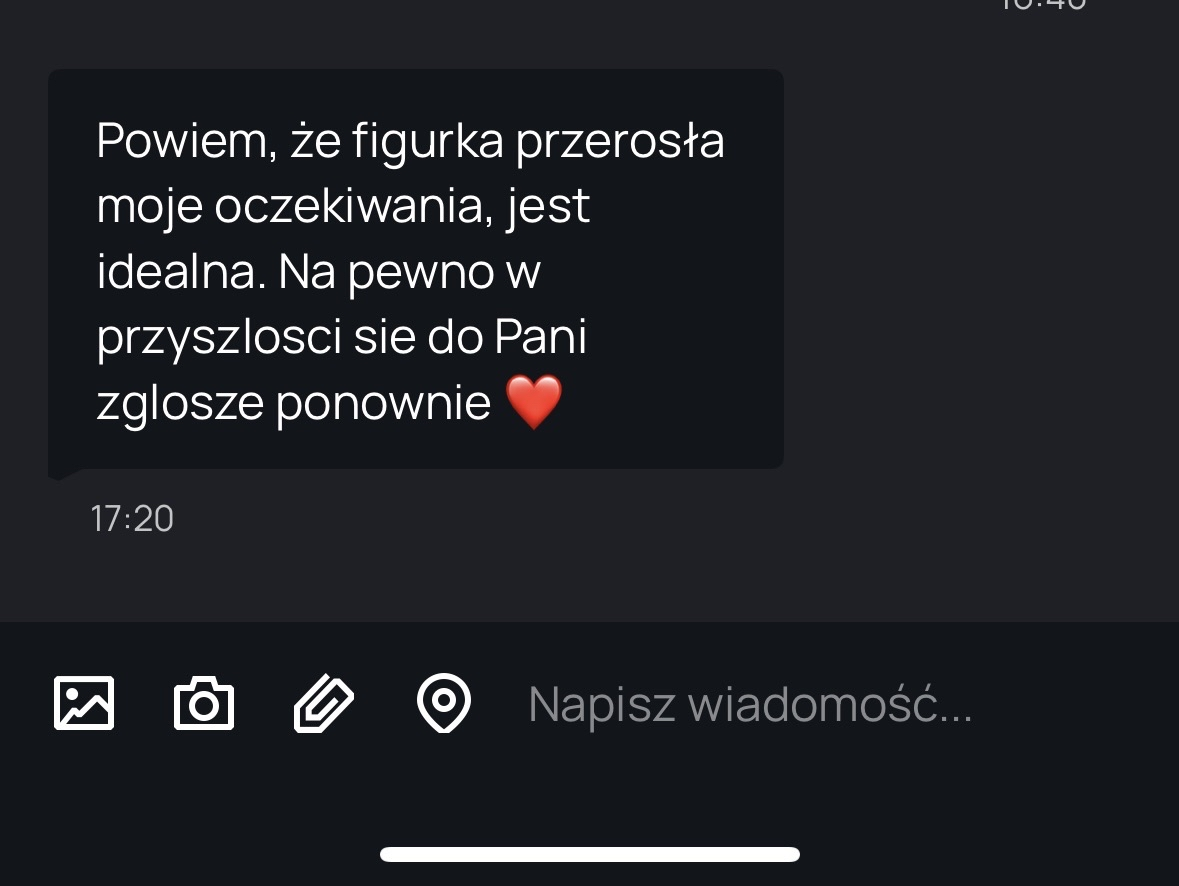
Task: Tap the home indicator bar at bottom
Action: 590,854
